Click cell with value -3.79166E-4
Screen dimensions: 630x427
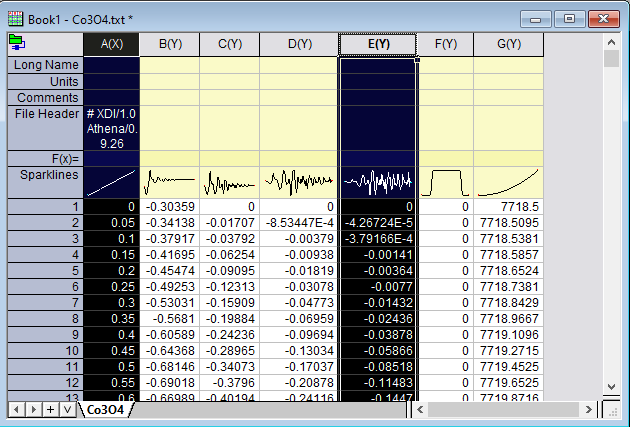(x=378, y=239)
